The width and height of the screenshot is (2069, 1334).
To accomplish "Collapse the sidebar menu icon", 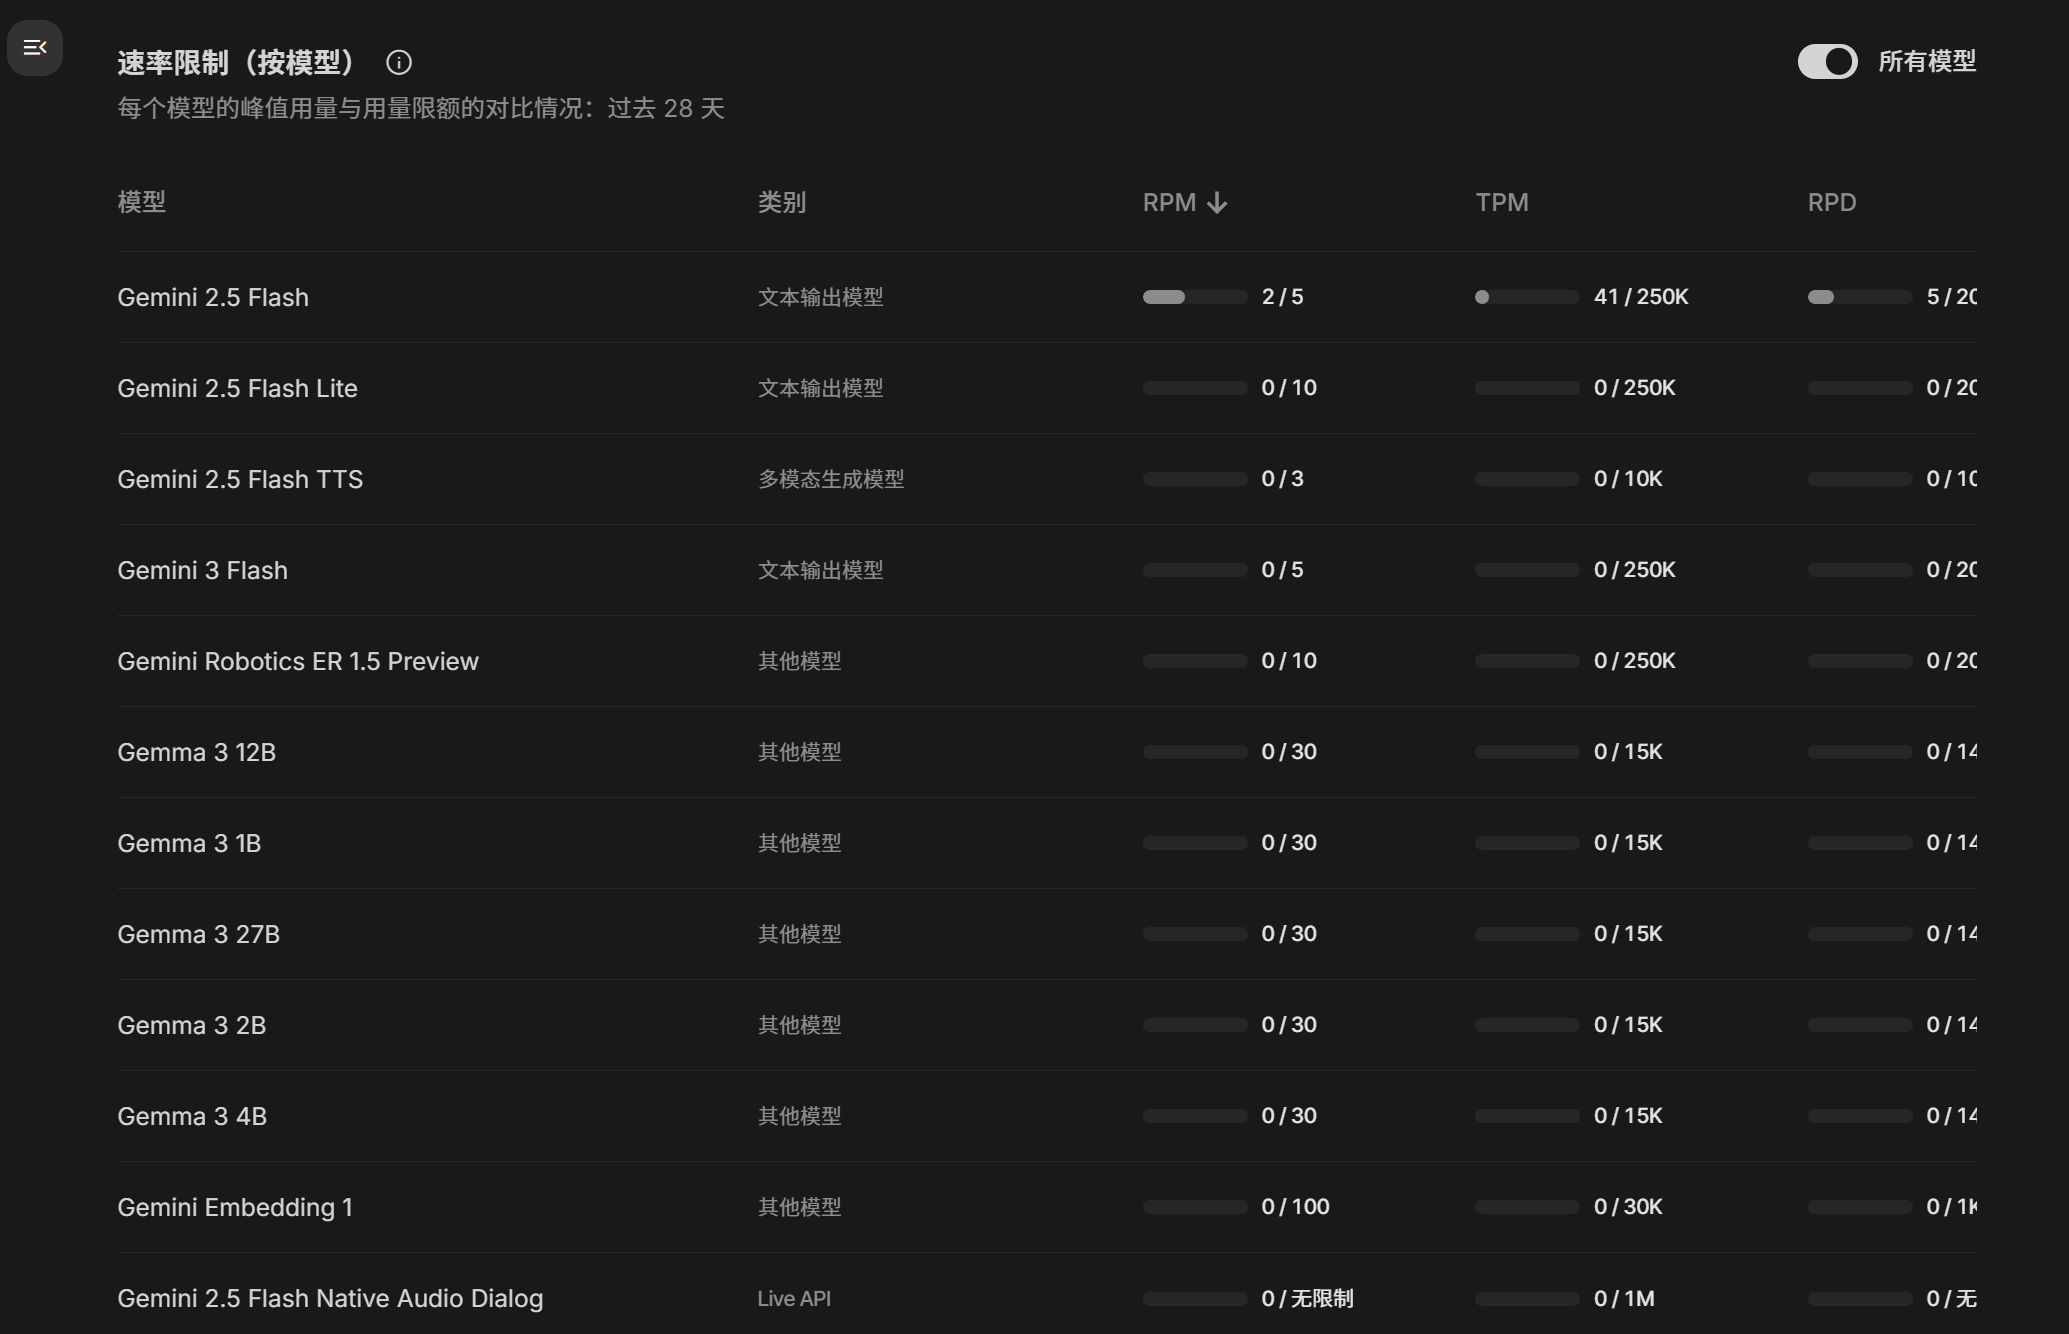I will tap(35, 47).
